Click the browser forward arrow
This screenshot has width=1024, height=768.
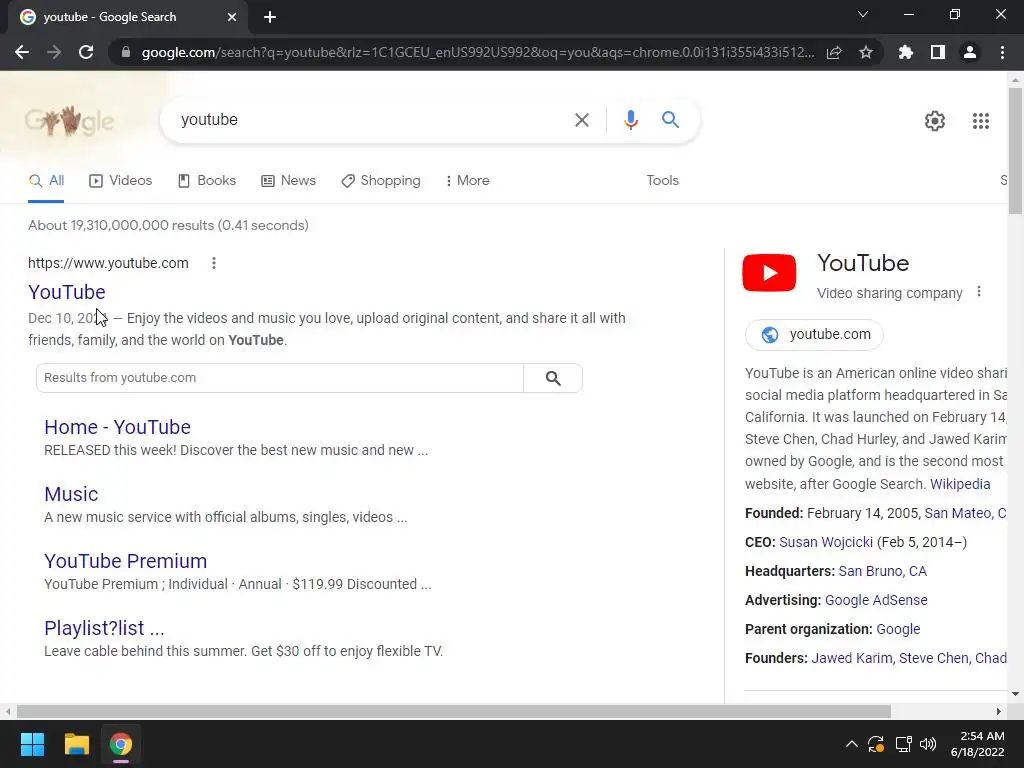point(54,52)
